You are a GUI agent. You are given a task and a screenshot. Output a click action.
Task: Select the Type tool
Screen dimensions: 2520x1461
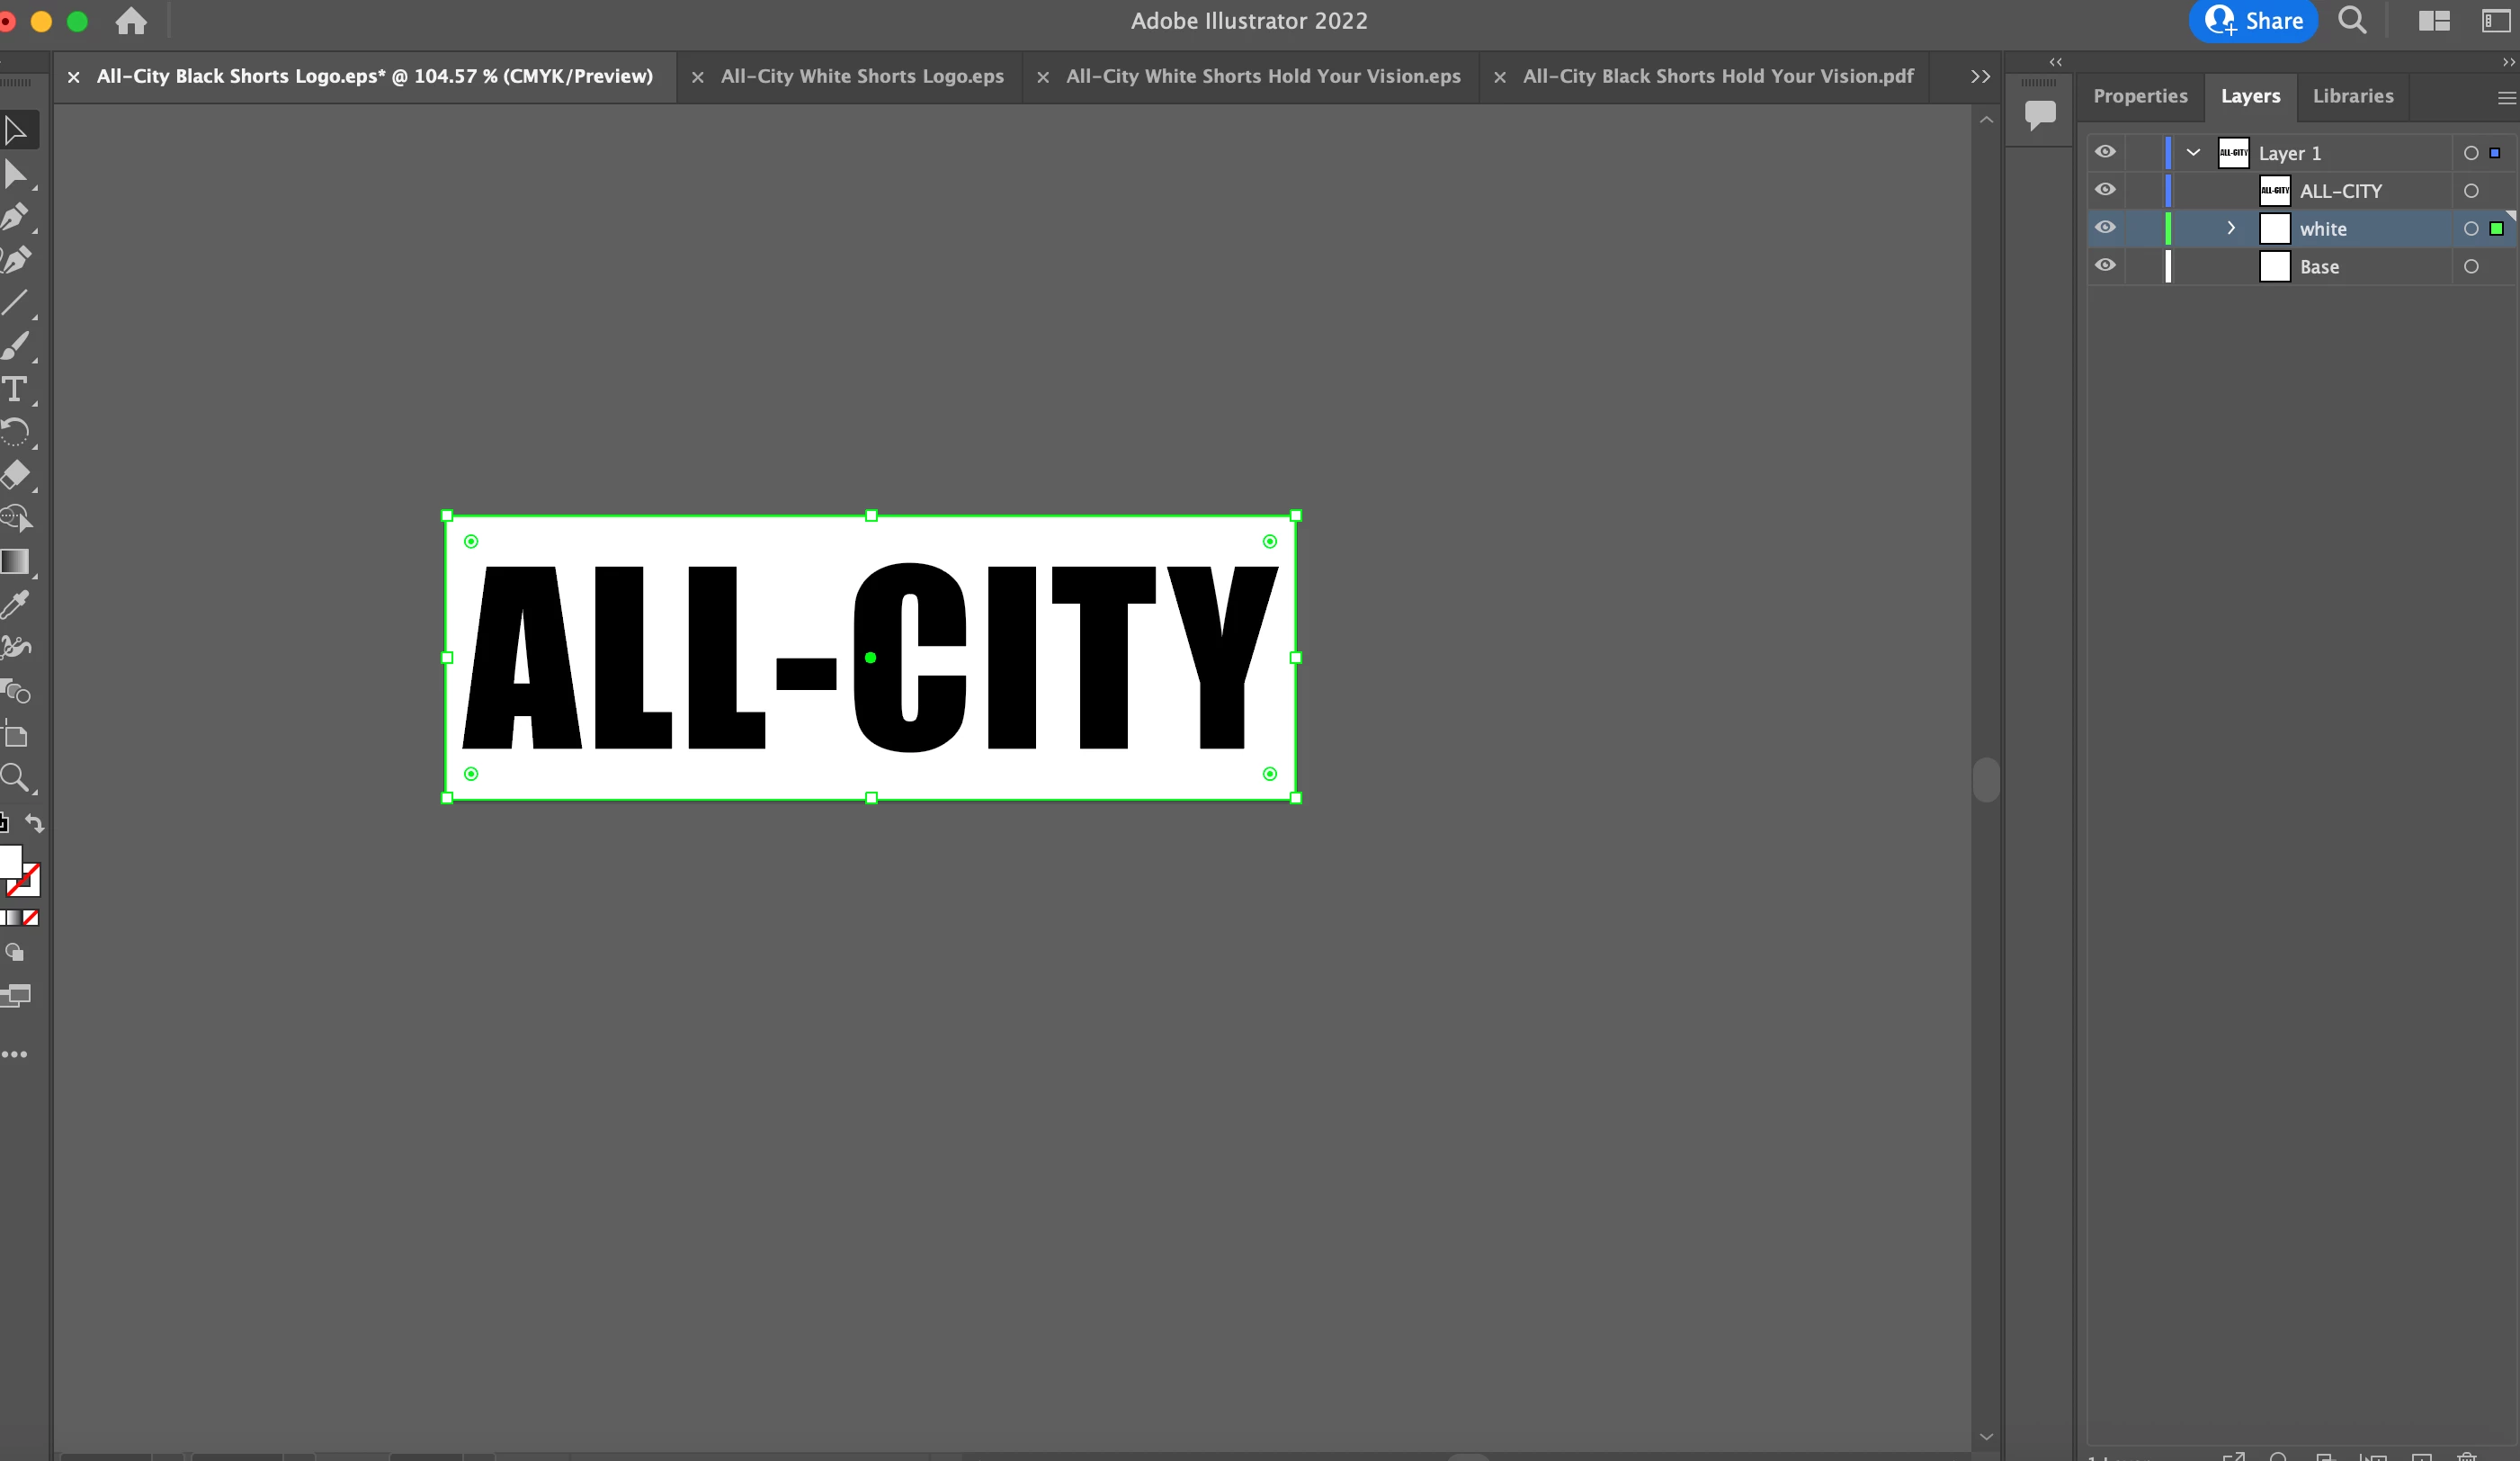tap(15, 389)
